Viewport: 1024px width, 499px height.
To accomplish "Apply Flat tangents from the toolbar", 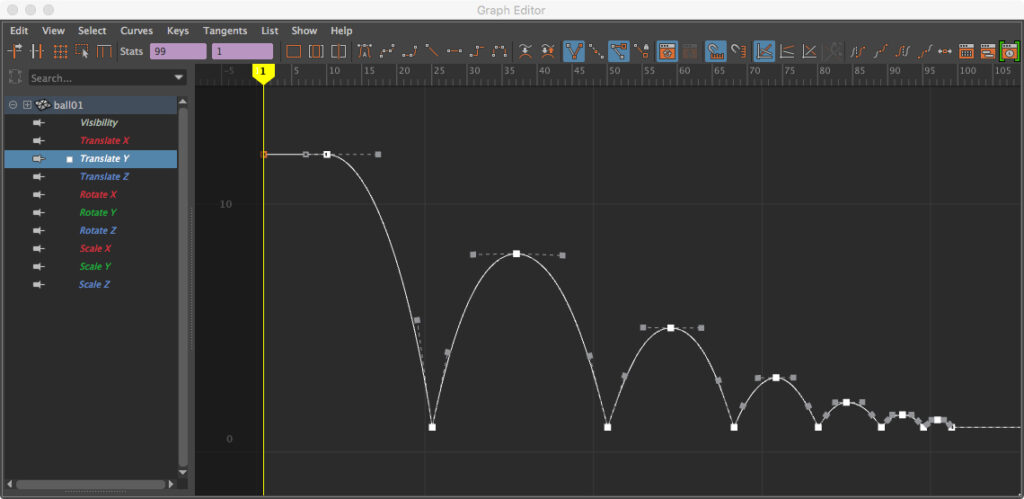I will point(455,50).
